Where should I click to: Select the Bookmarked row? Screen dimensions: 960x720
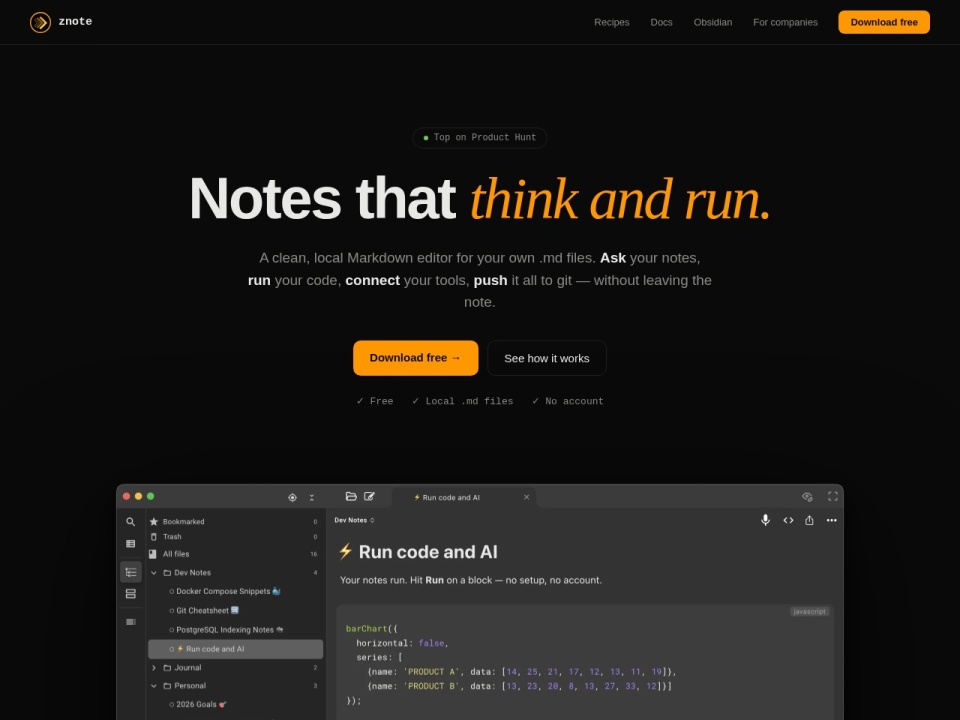pyautogui.click(x=235, y=522)
